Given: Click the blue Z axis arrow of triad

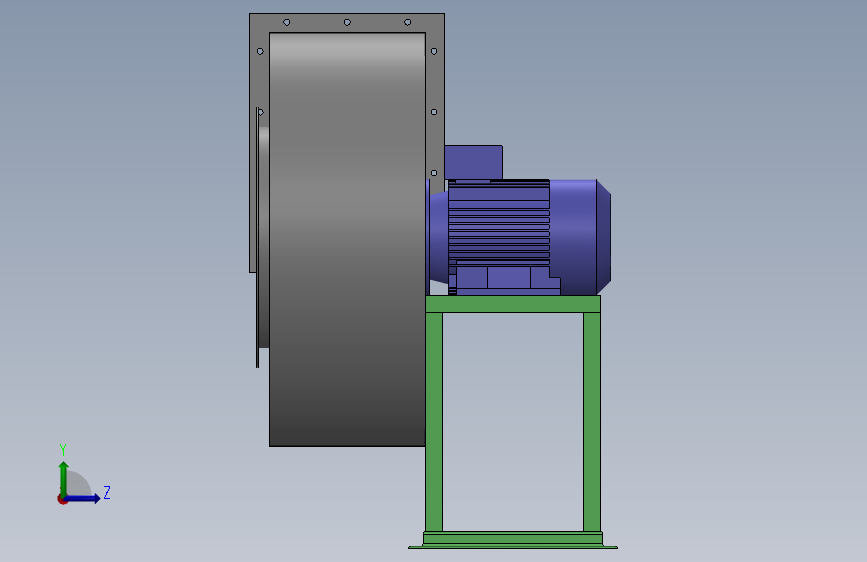Looking at the screenshot, I should coord(83,498).
